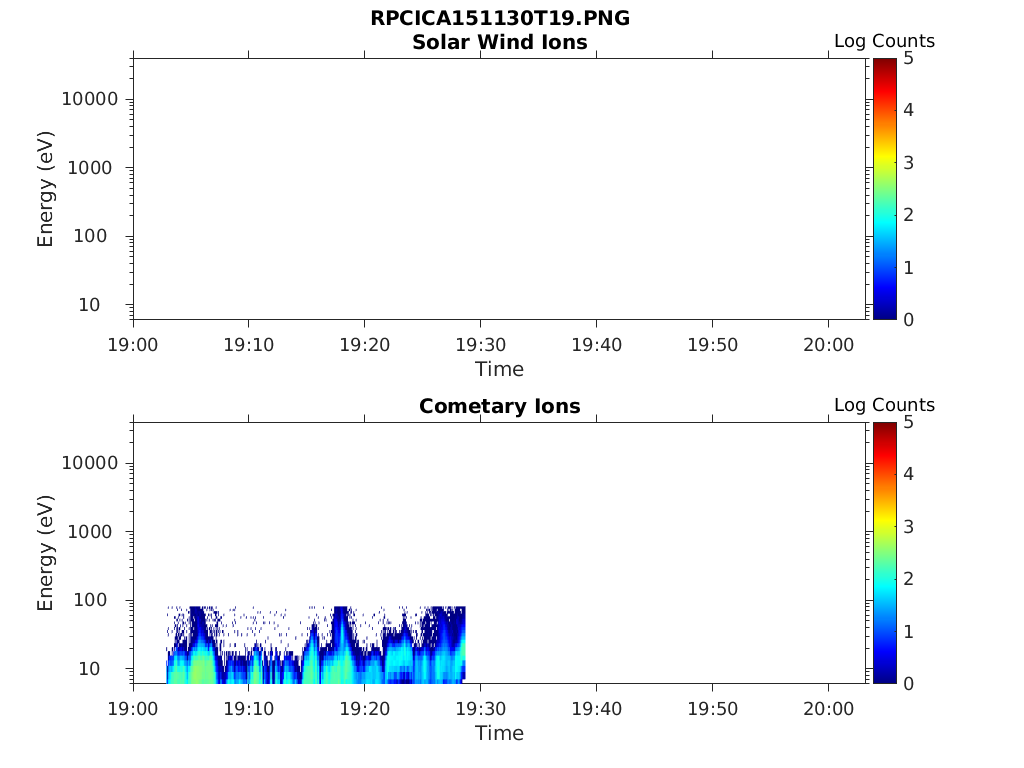Click the Cometary Ions plot title
The height and width of the screenshot is (768, 1024).
(x=500, y=406)
